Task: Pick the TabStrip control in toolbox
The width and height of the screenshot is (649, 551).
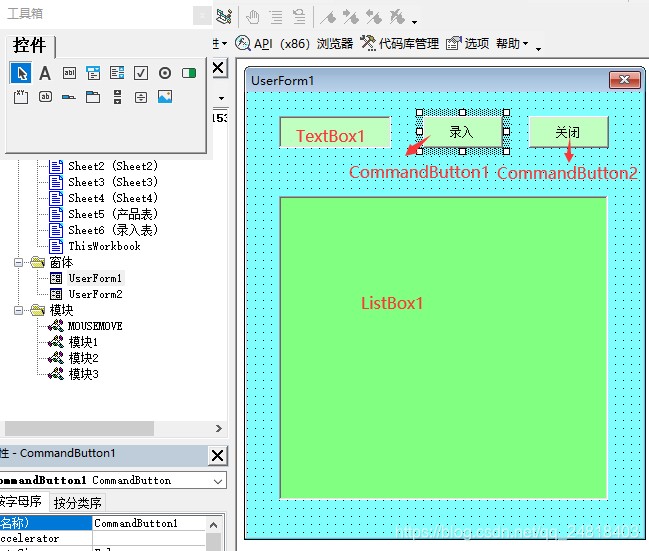Action: pos(69,97)
